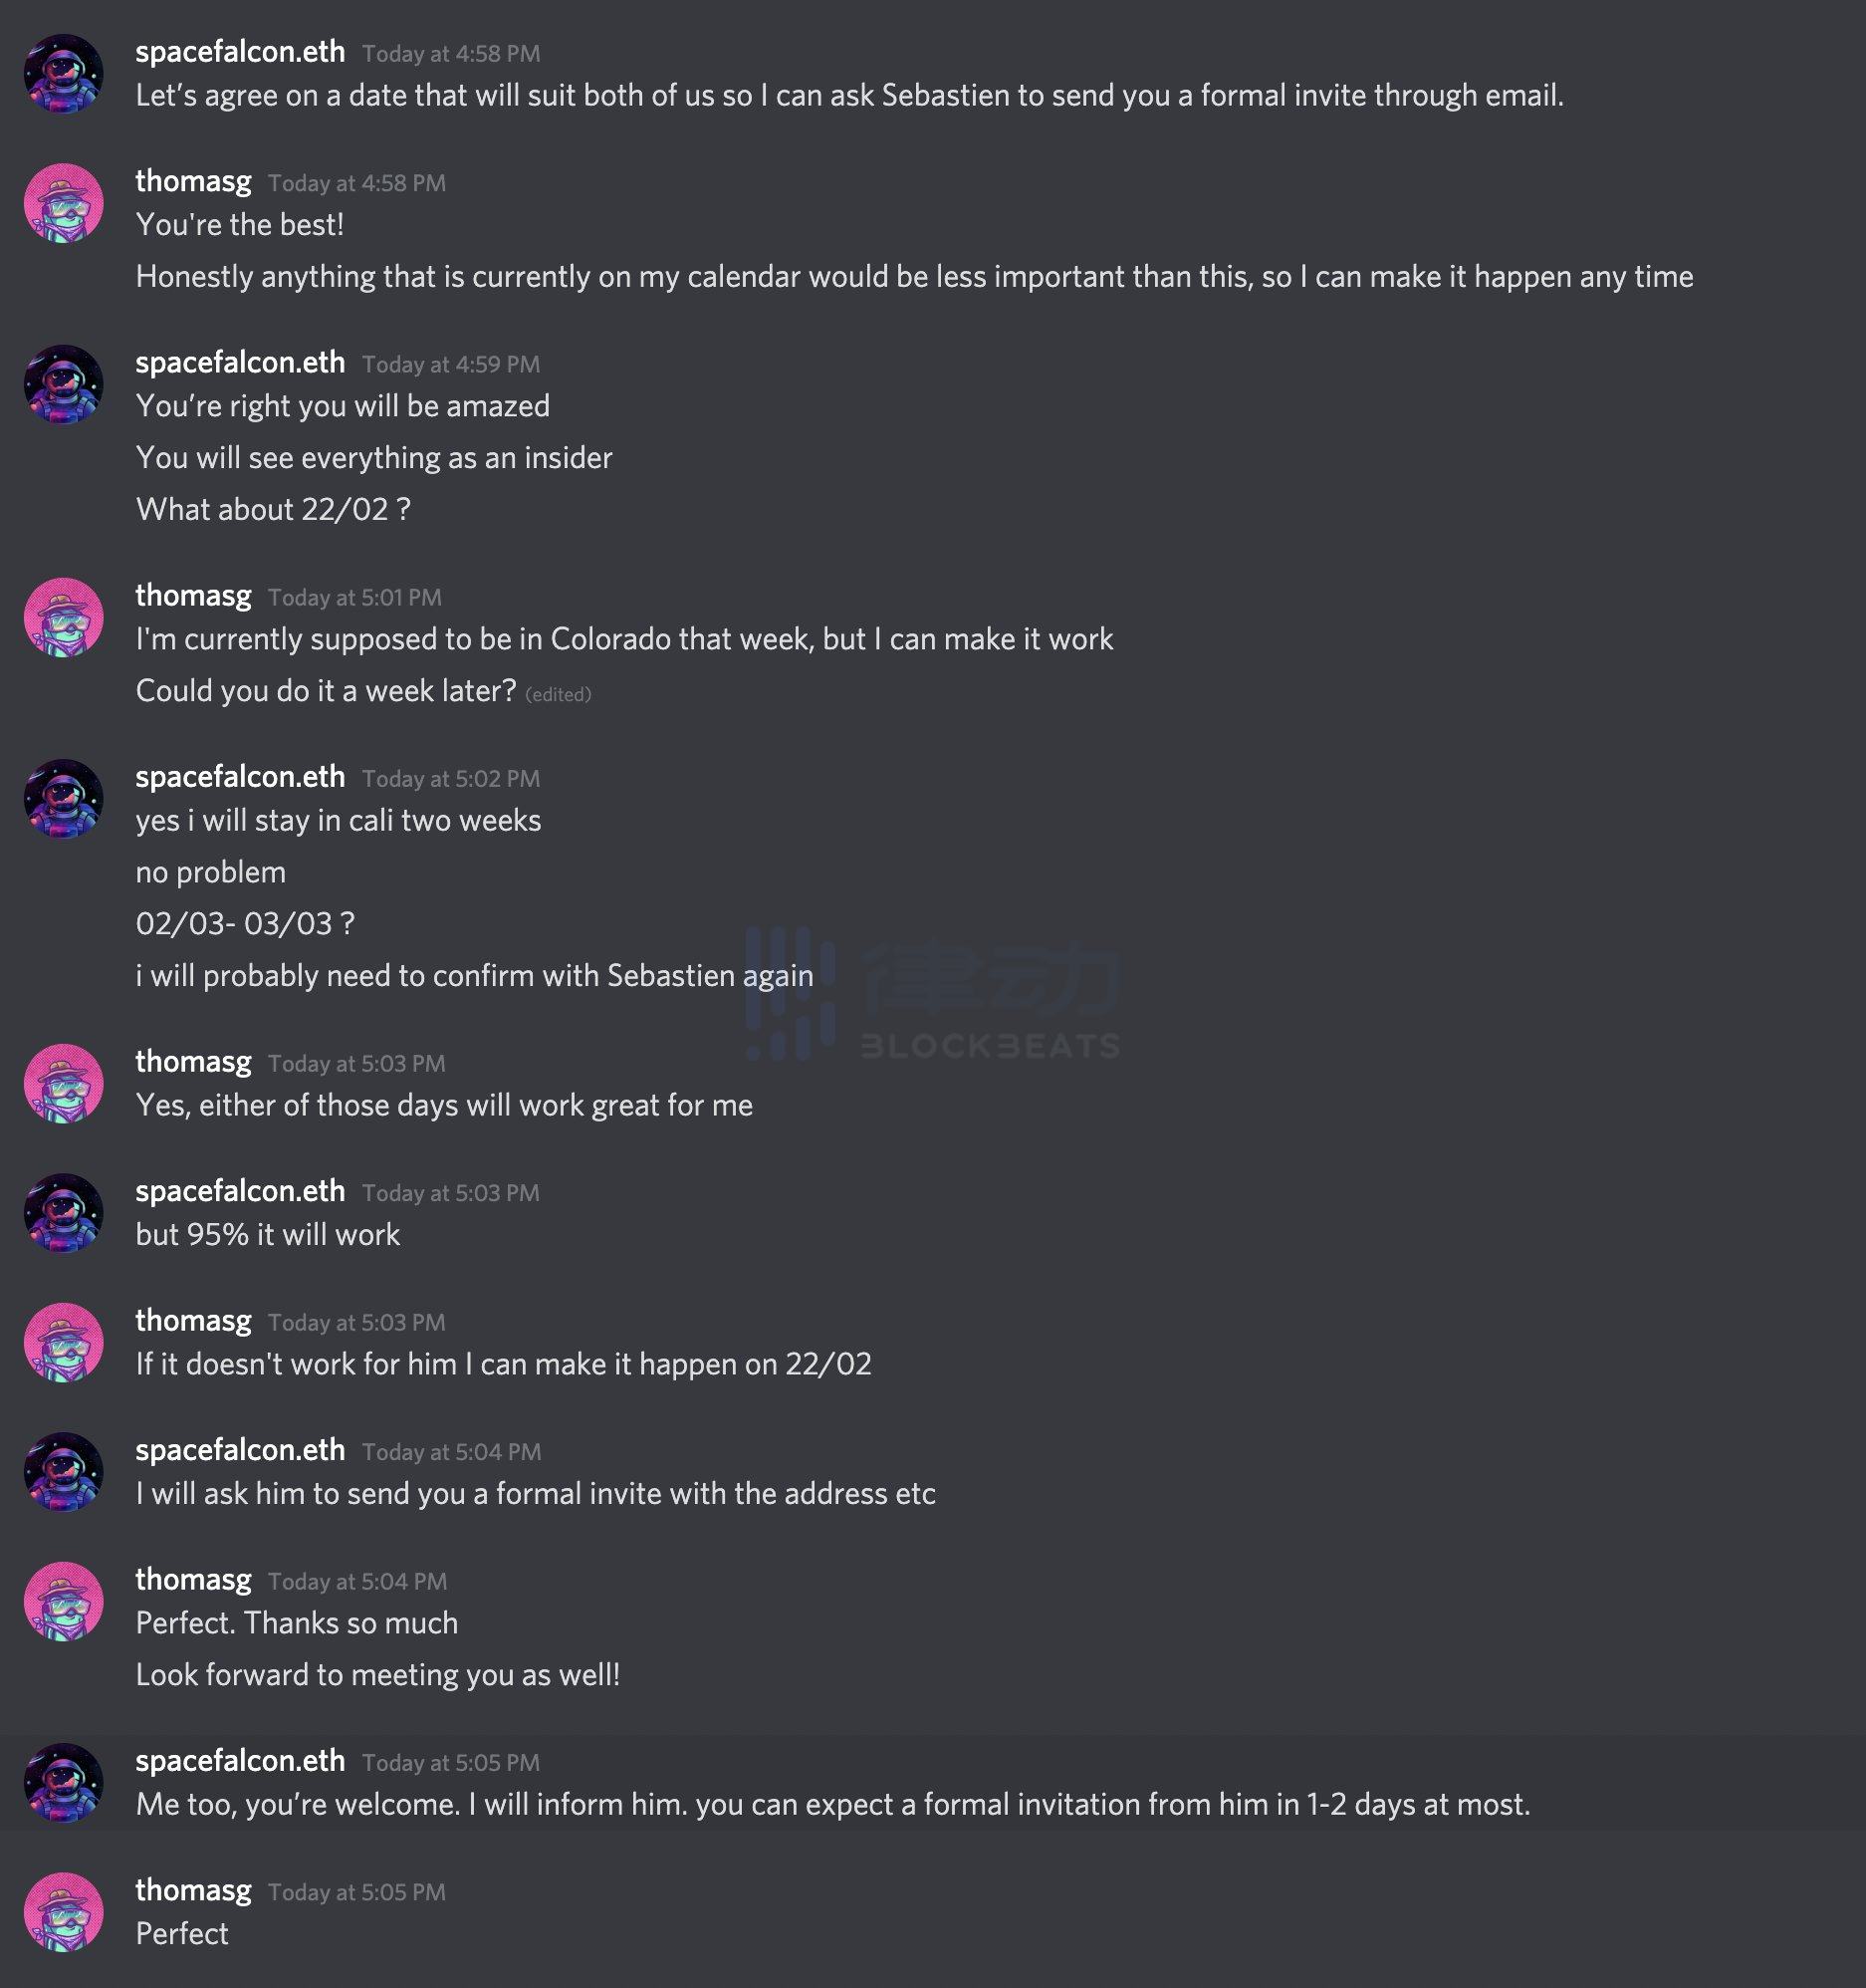Click the "Today at 5:01 PM" timestamp
1866x1988 pixels.
pyautogui.click(x=354, y=598)
